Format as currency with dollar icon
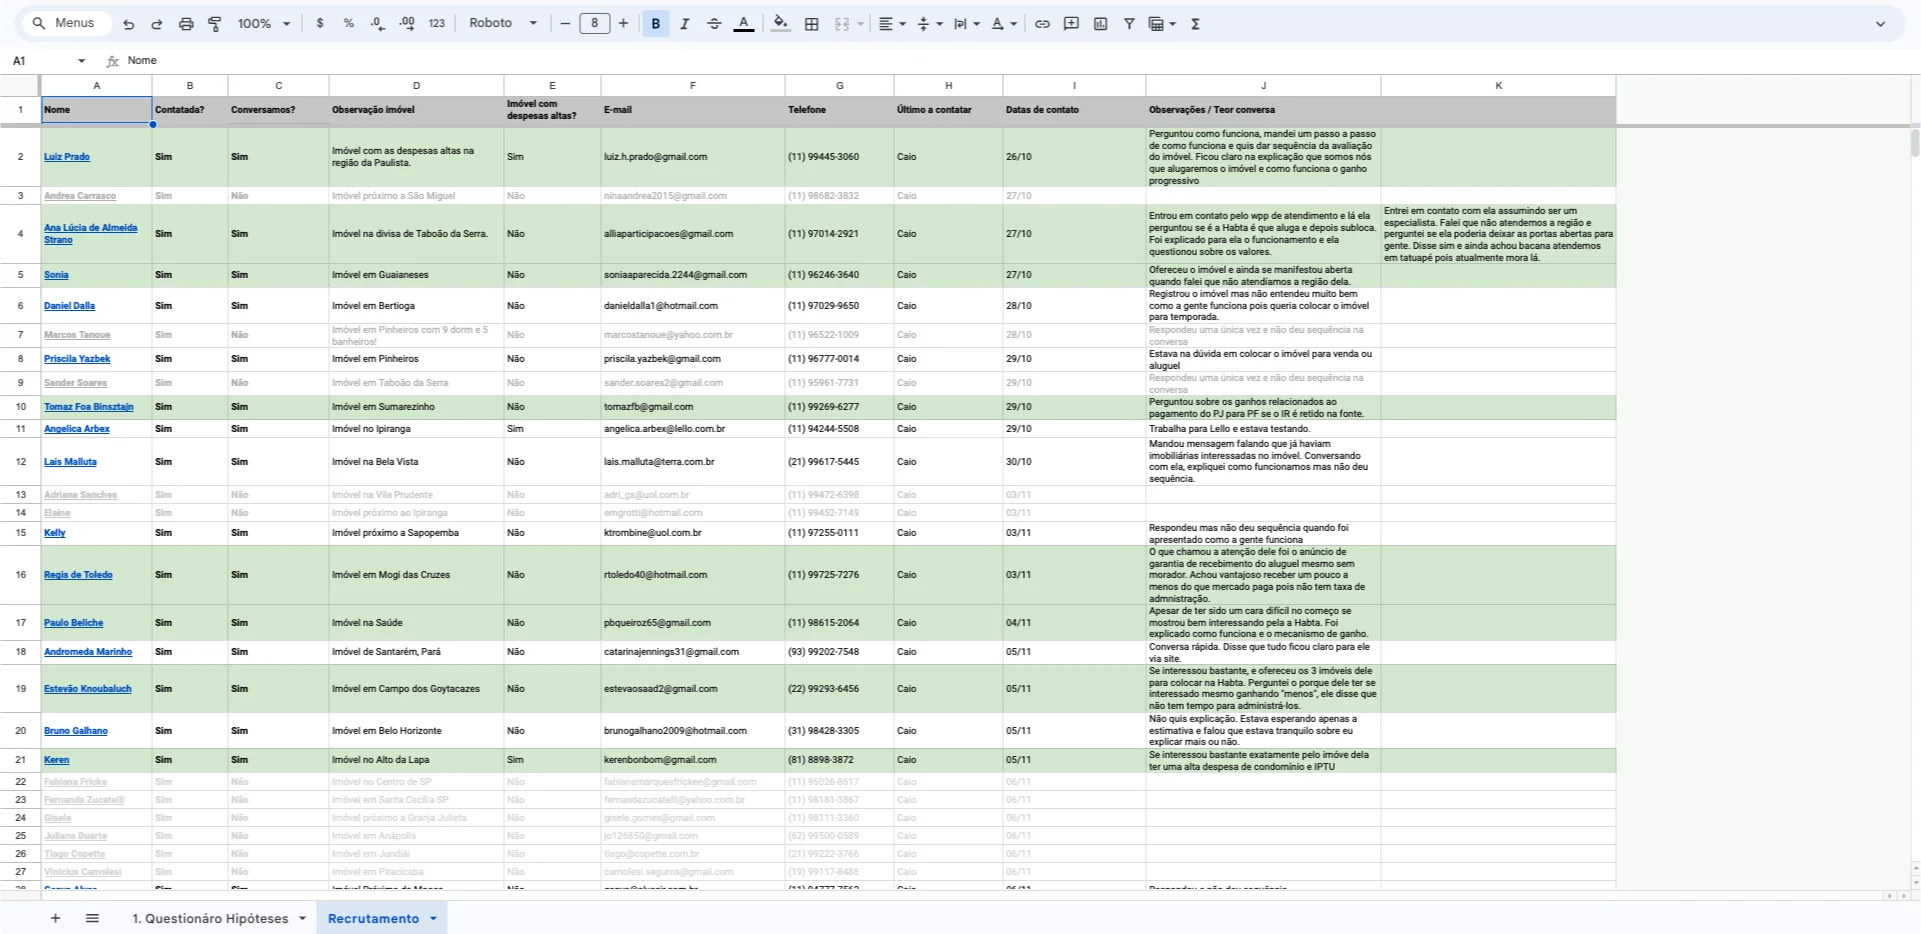The width and height of the screenshot is (1921, 934). pos(320,24)
